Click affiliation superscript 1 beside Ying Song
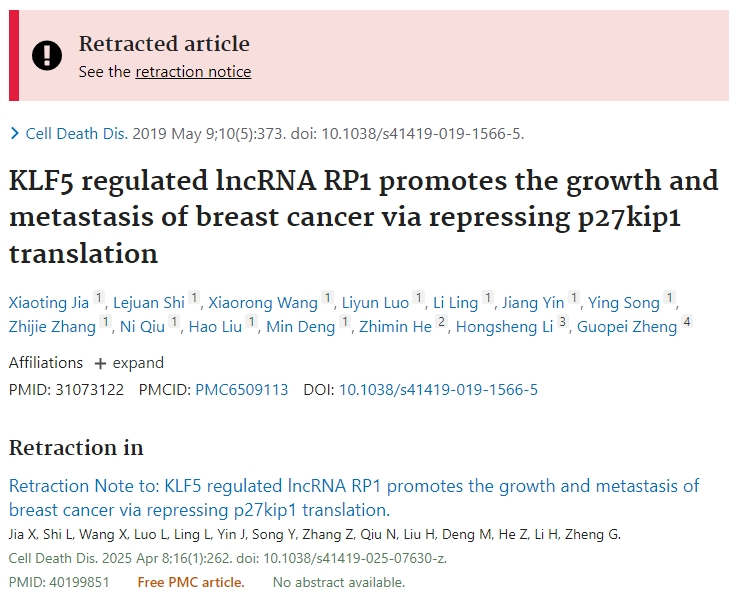This screenshot has height=609, width=746. (669, 298)
